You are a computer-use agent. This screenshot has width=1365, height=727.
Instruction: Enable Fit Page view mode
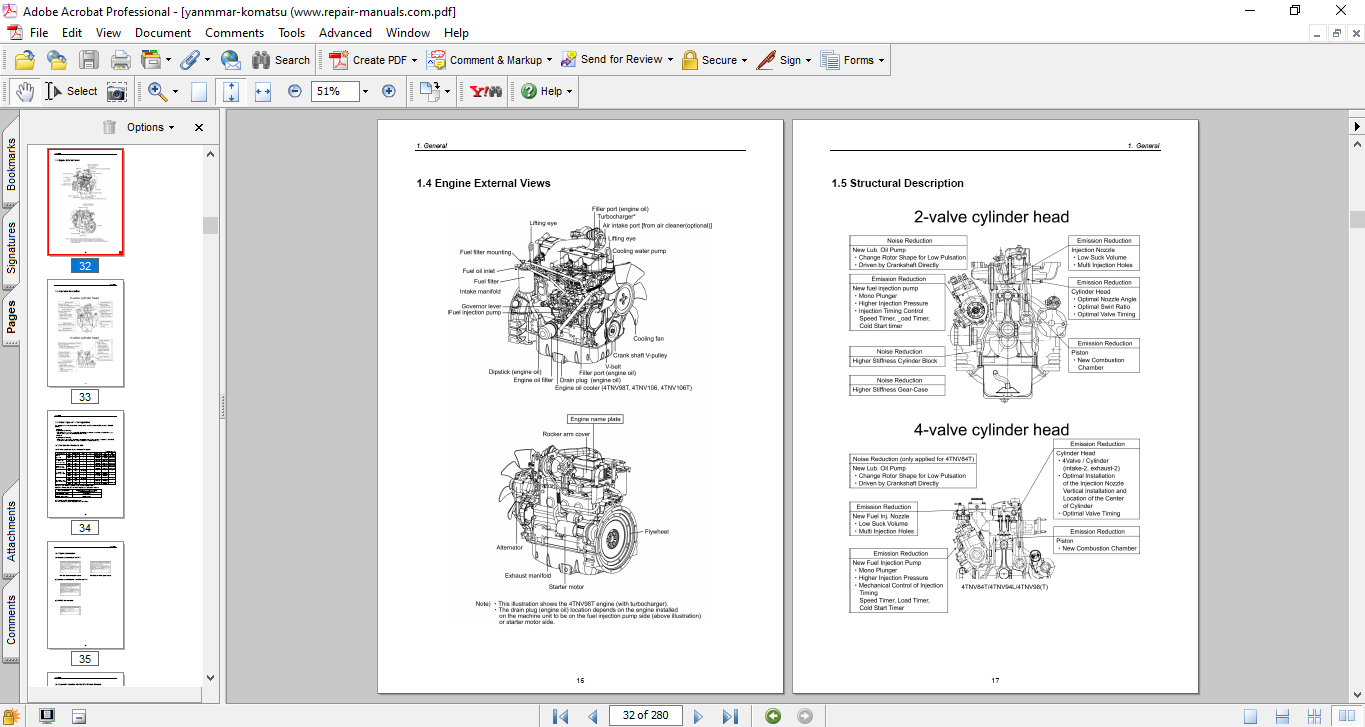pyautogui.click(x=231, y=91)
